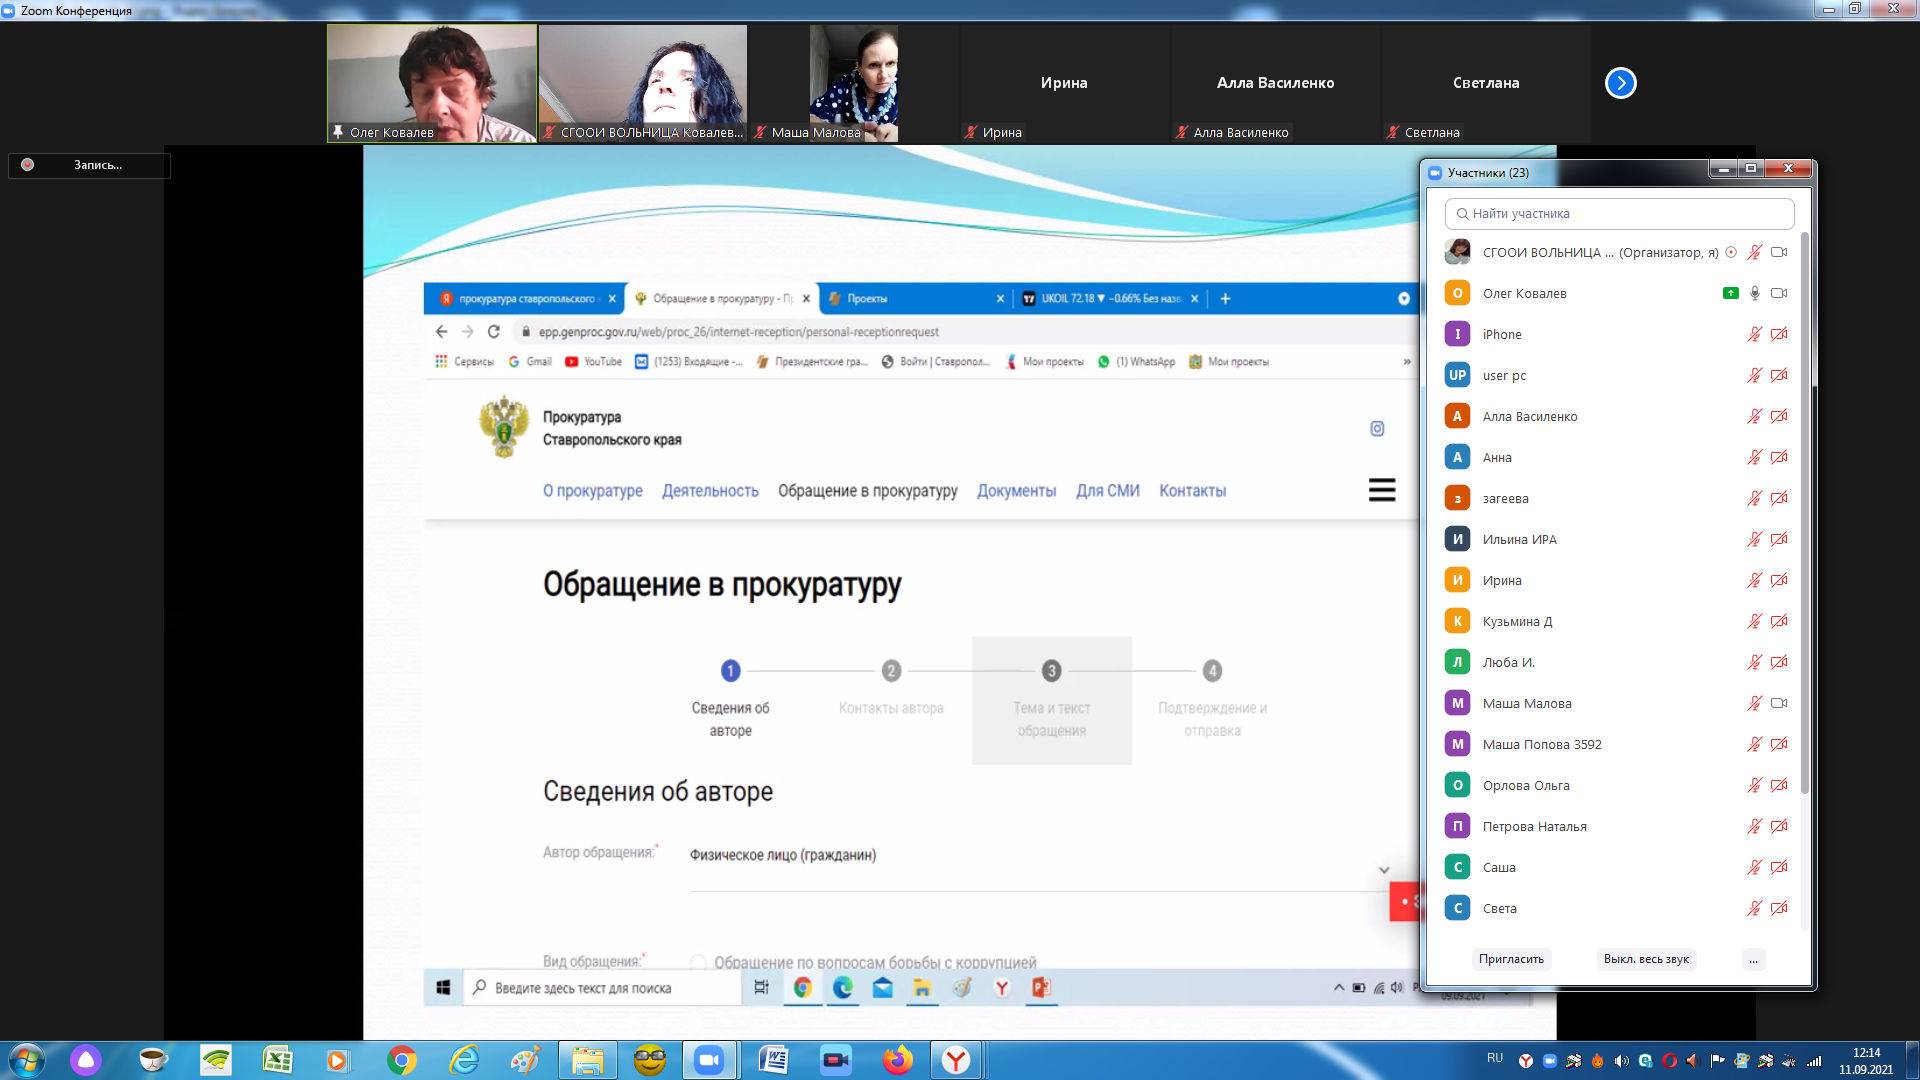
Task: Open Firefox from the Windows taskbar
Action: [897, 1060]
